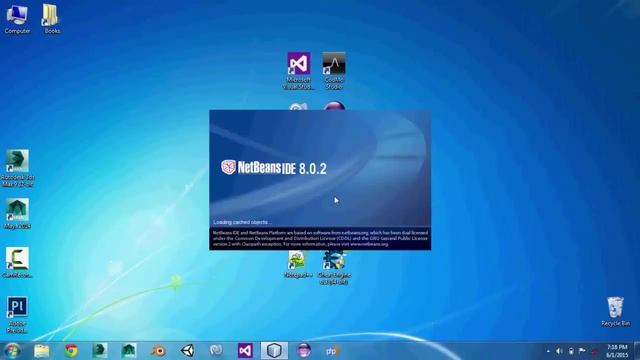Launch Adobe Prelude desktop shortcut
The image size is (640, 360).
17,314
